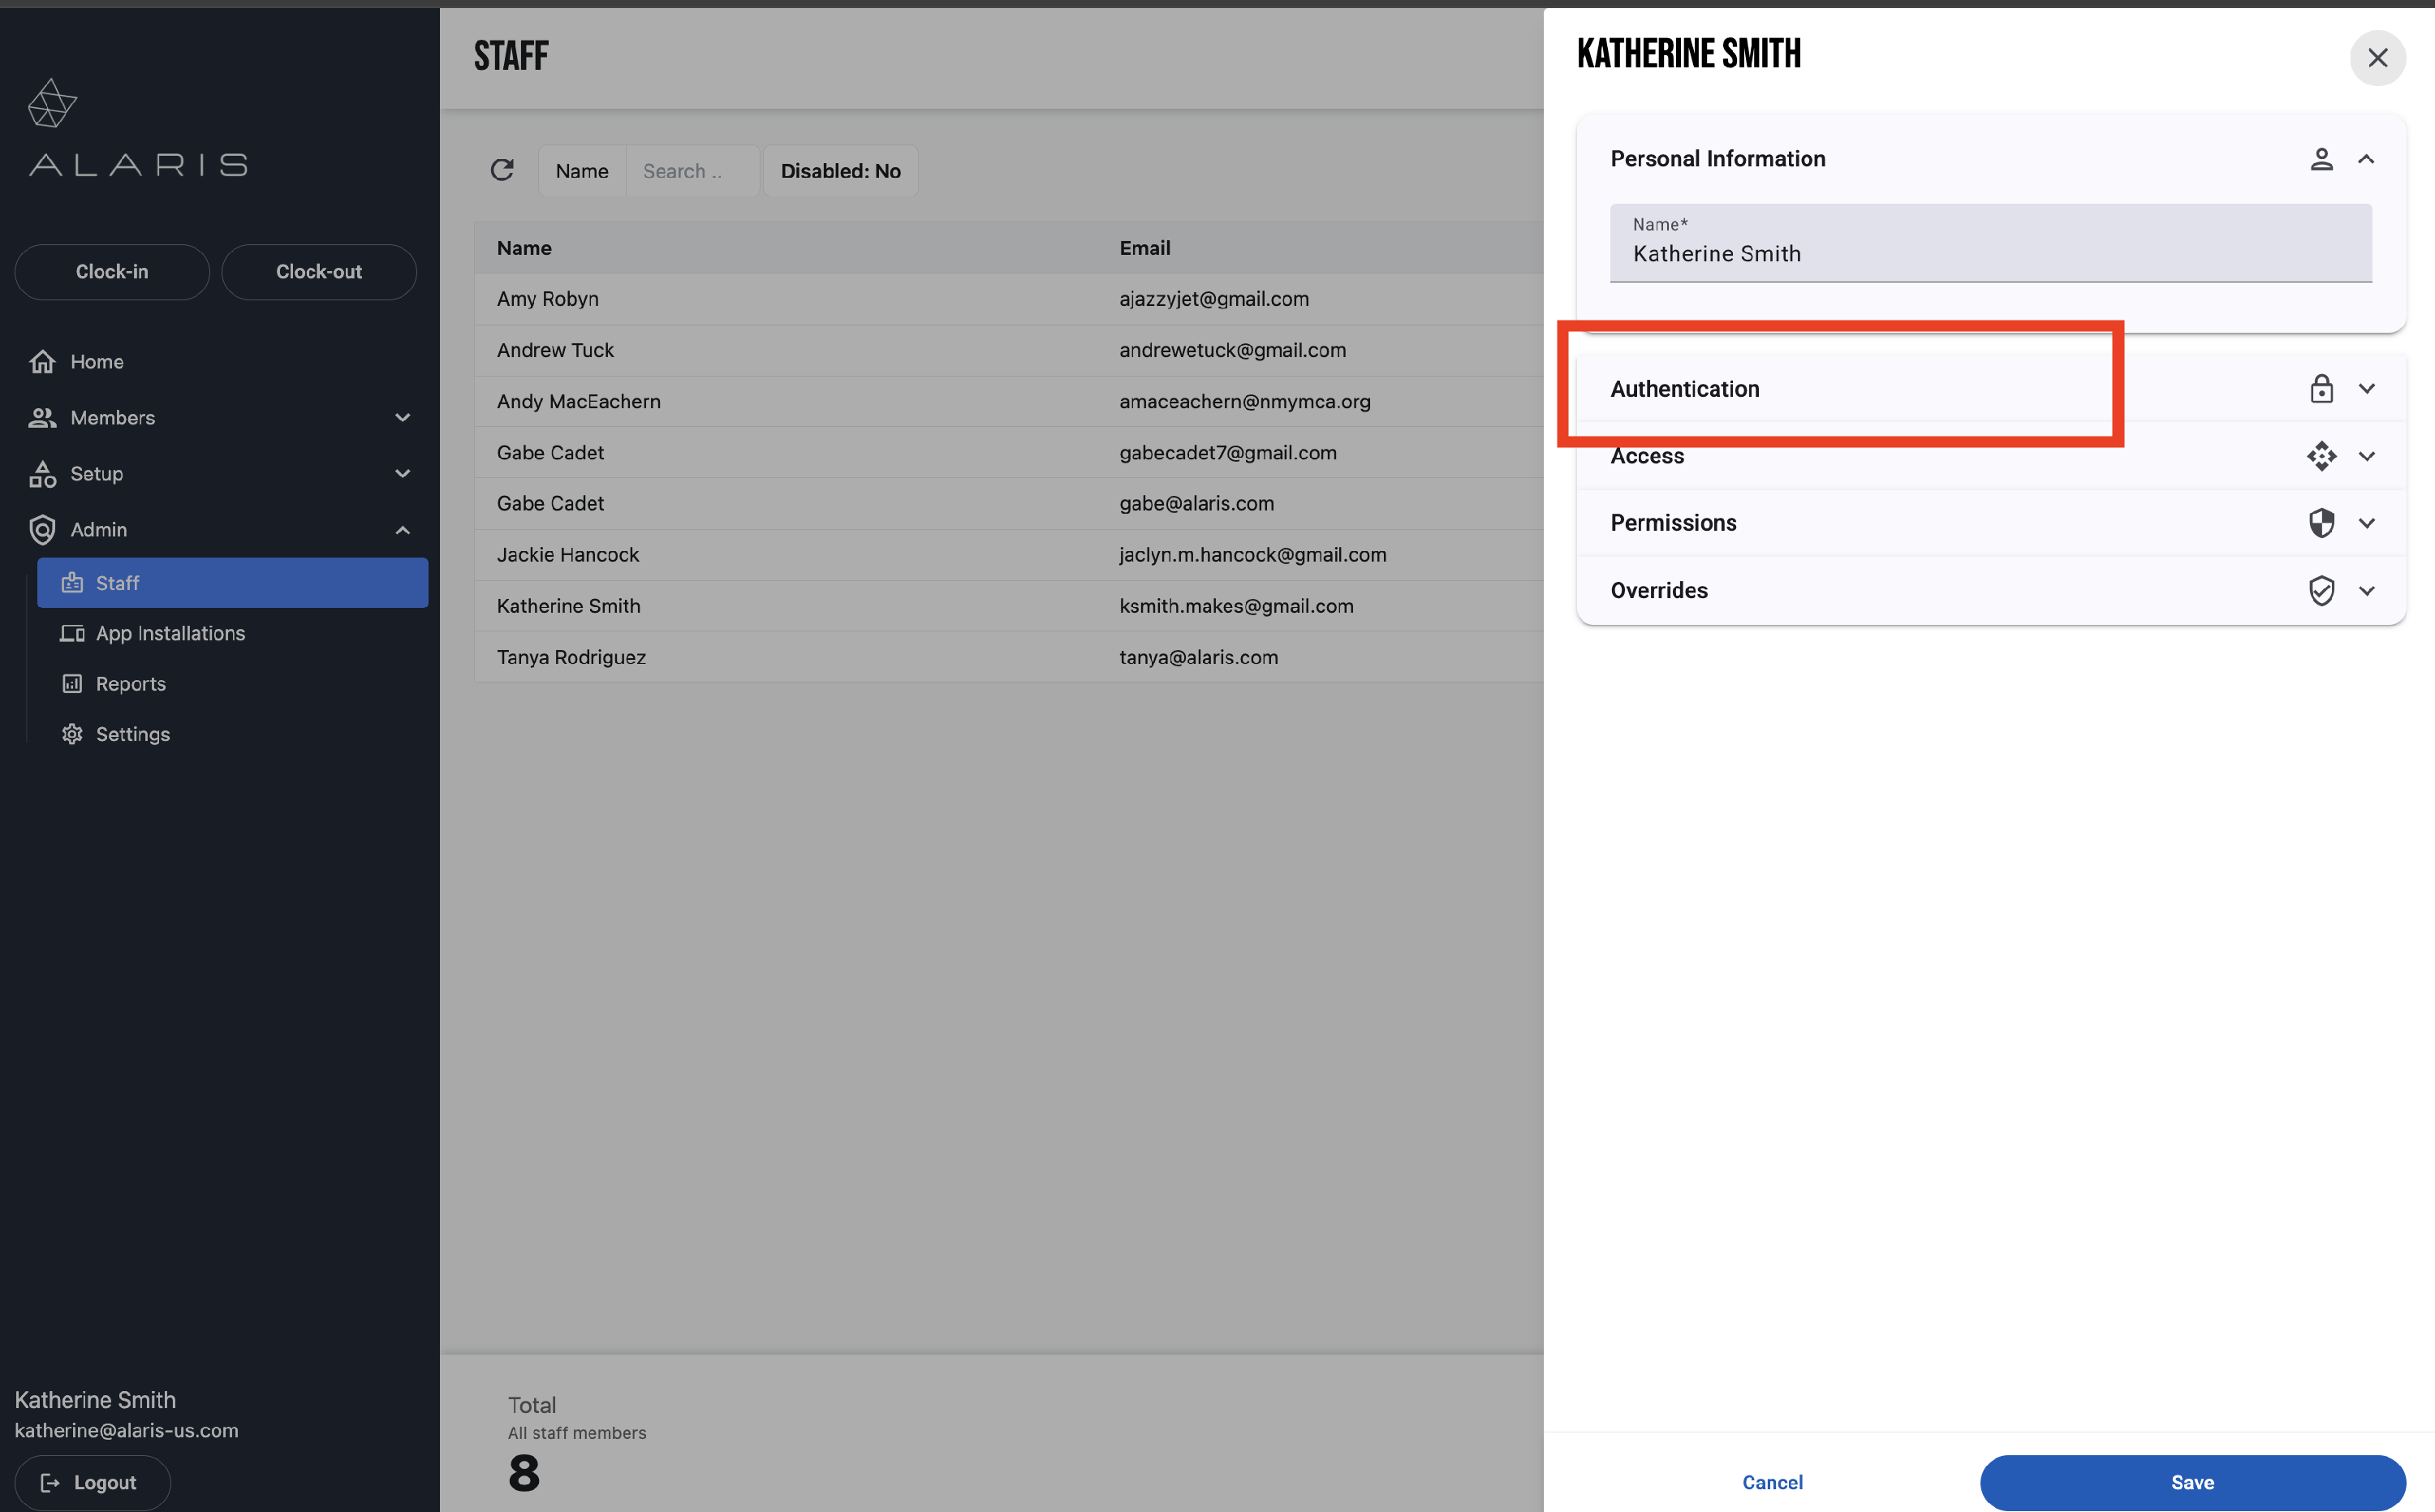Click the Name search field
2435x1512 pixels.
click(692, 171)
